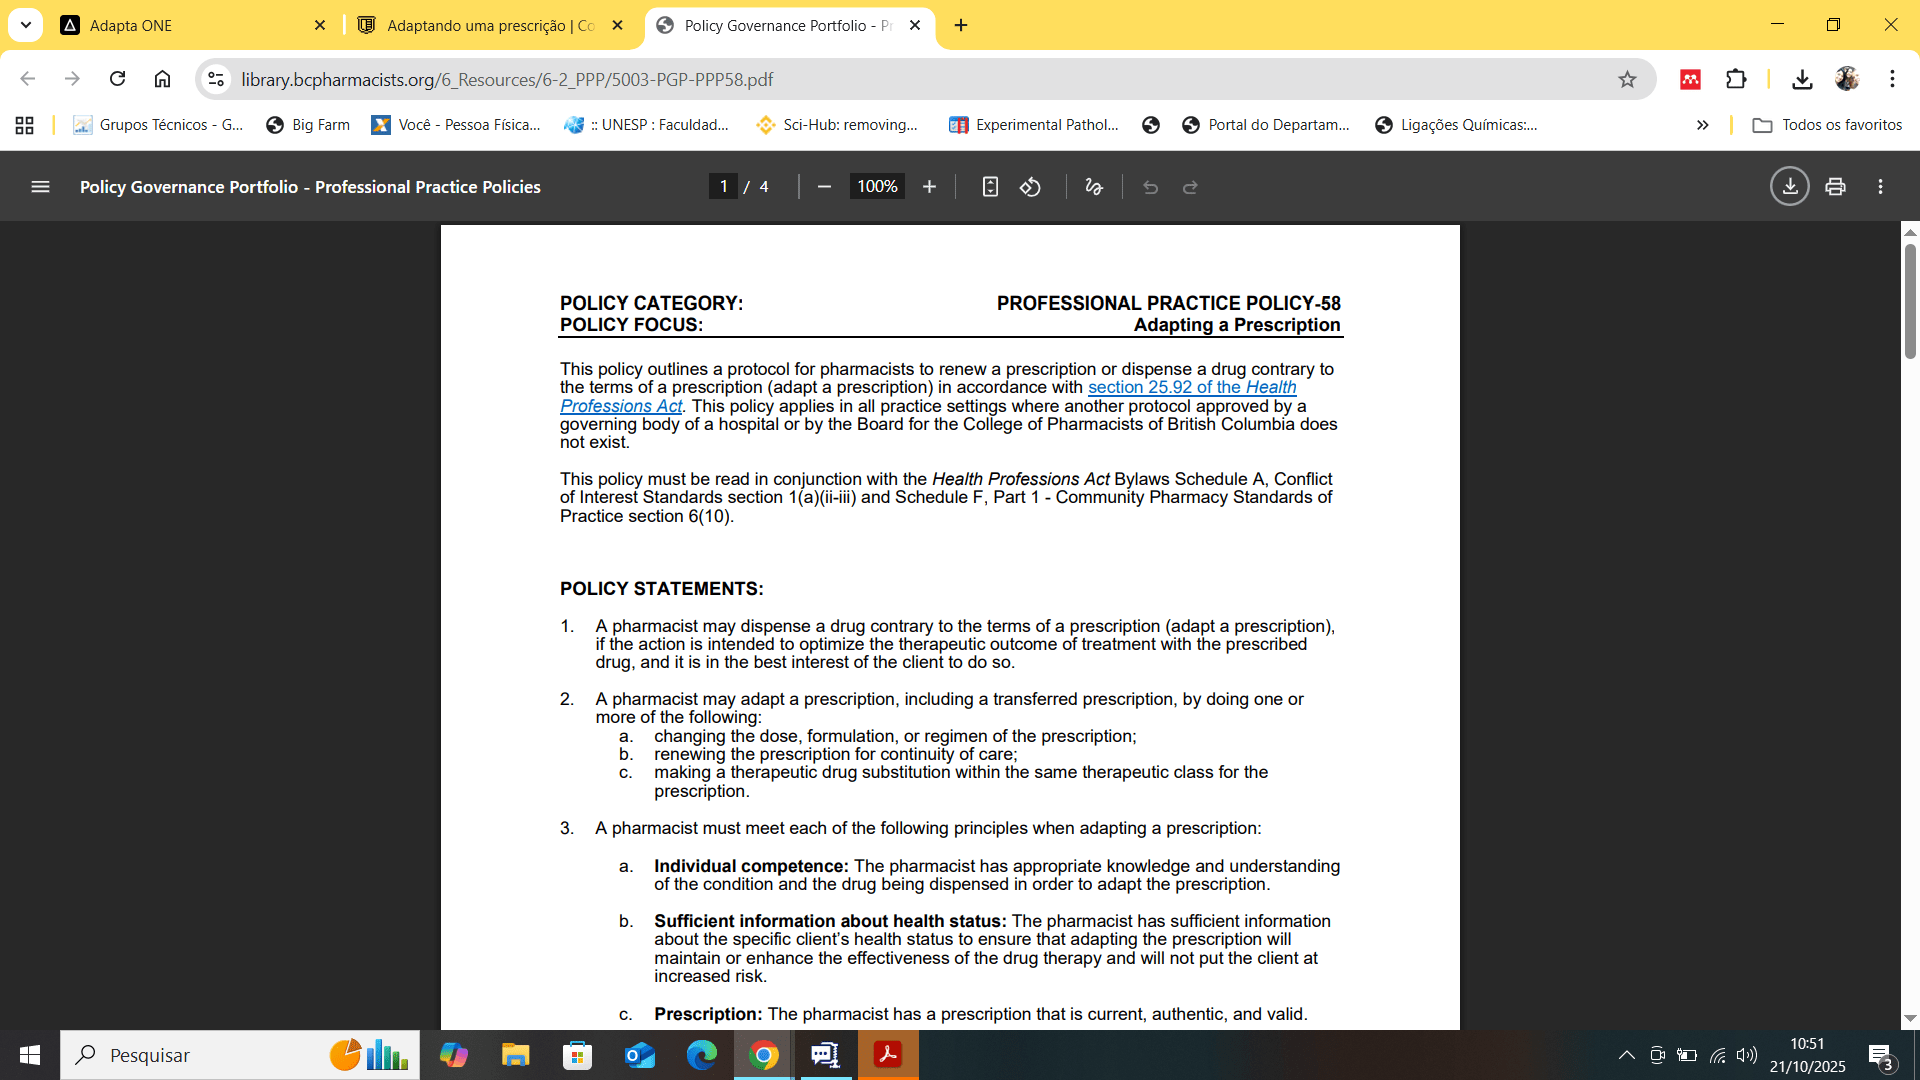Image resolution: width=1920 pixels, height=1080 pixels.
Task: Activate the PDF draw annotation tool
Action: [x=1093, y=187]
